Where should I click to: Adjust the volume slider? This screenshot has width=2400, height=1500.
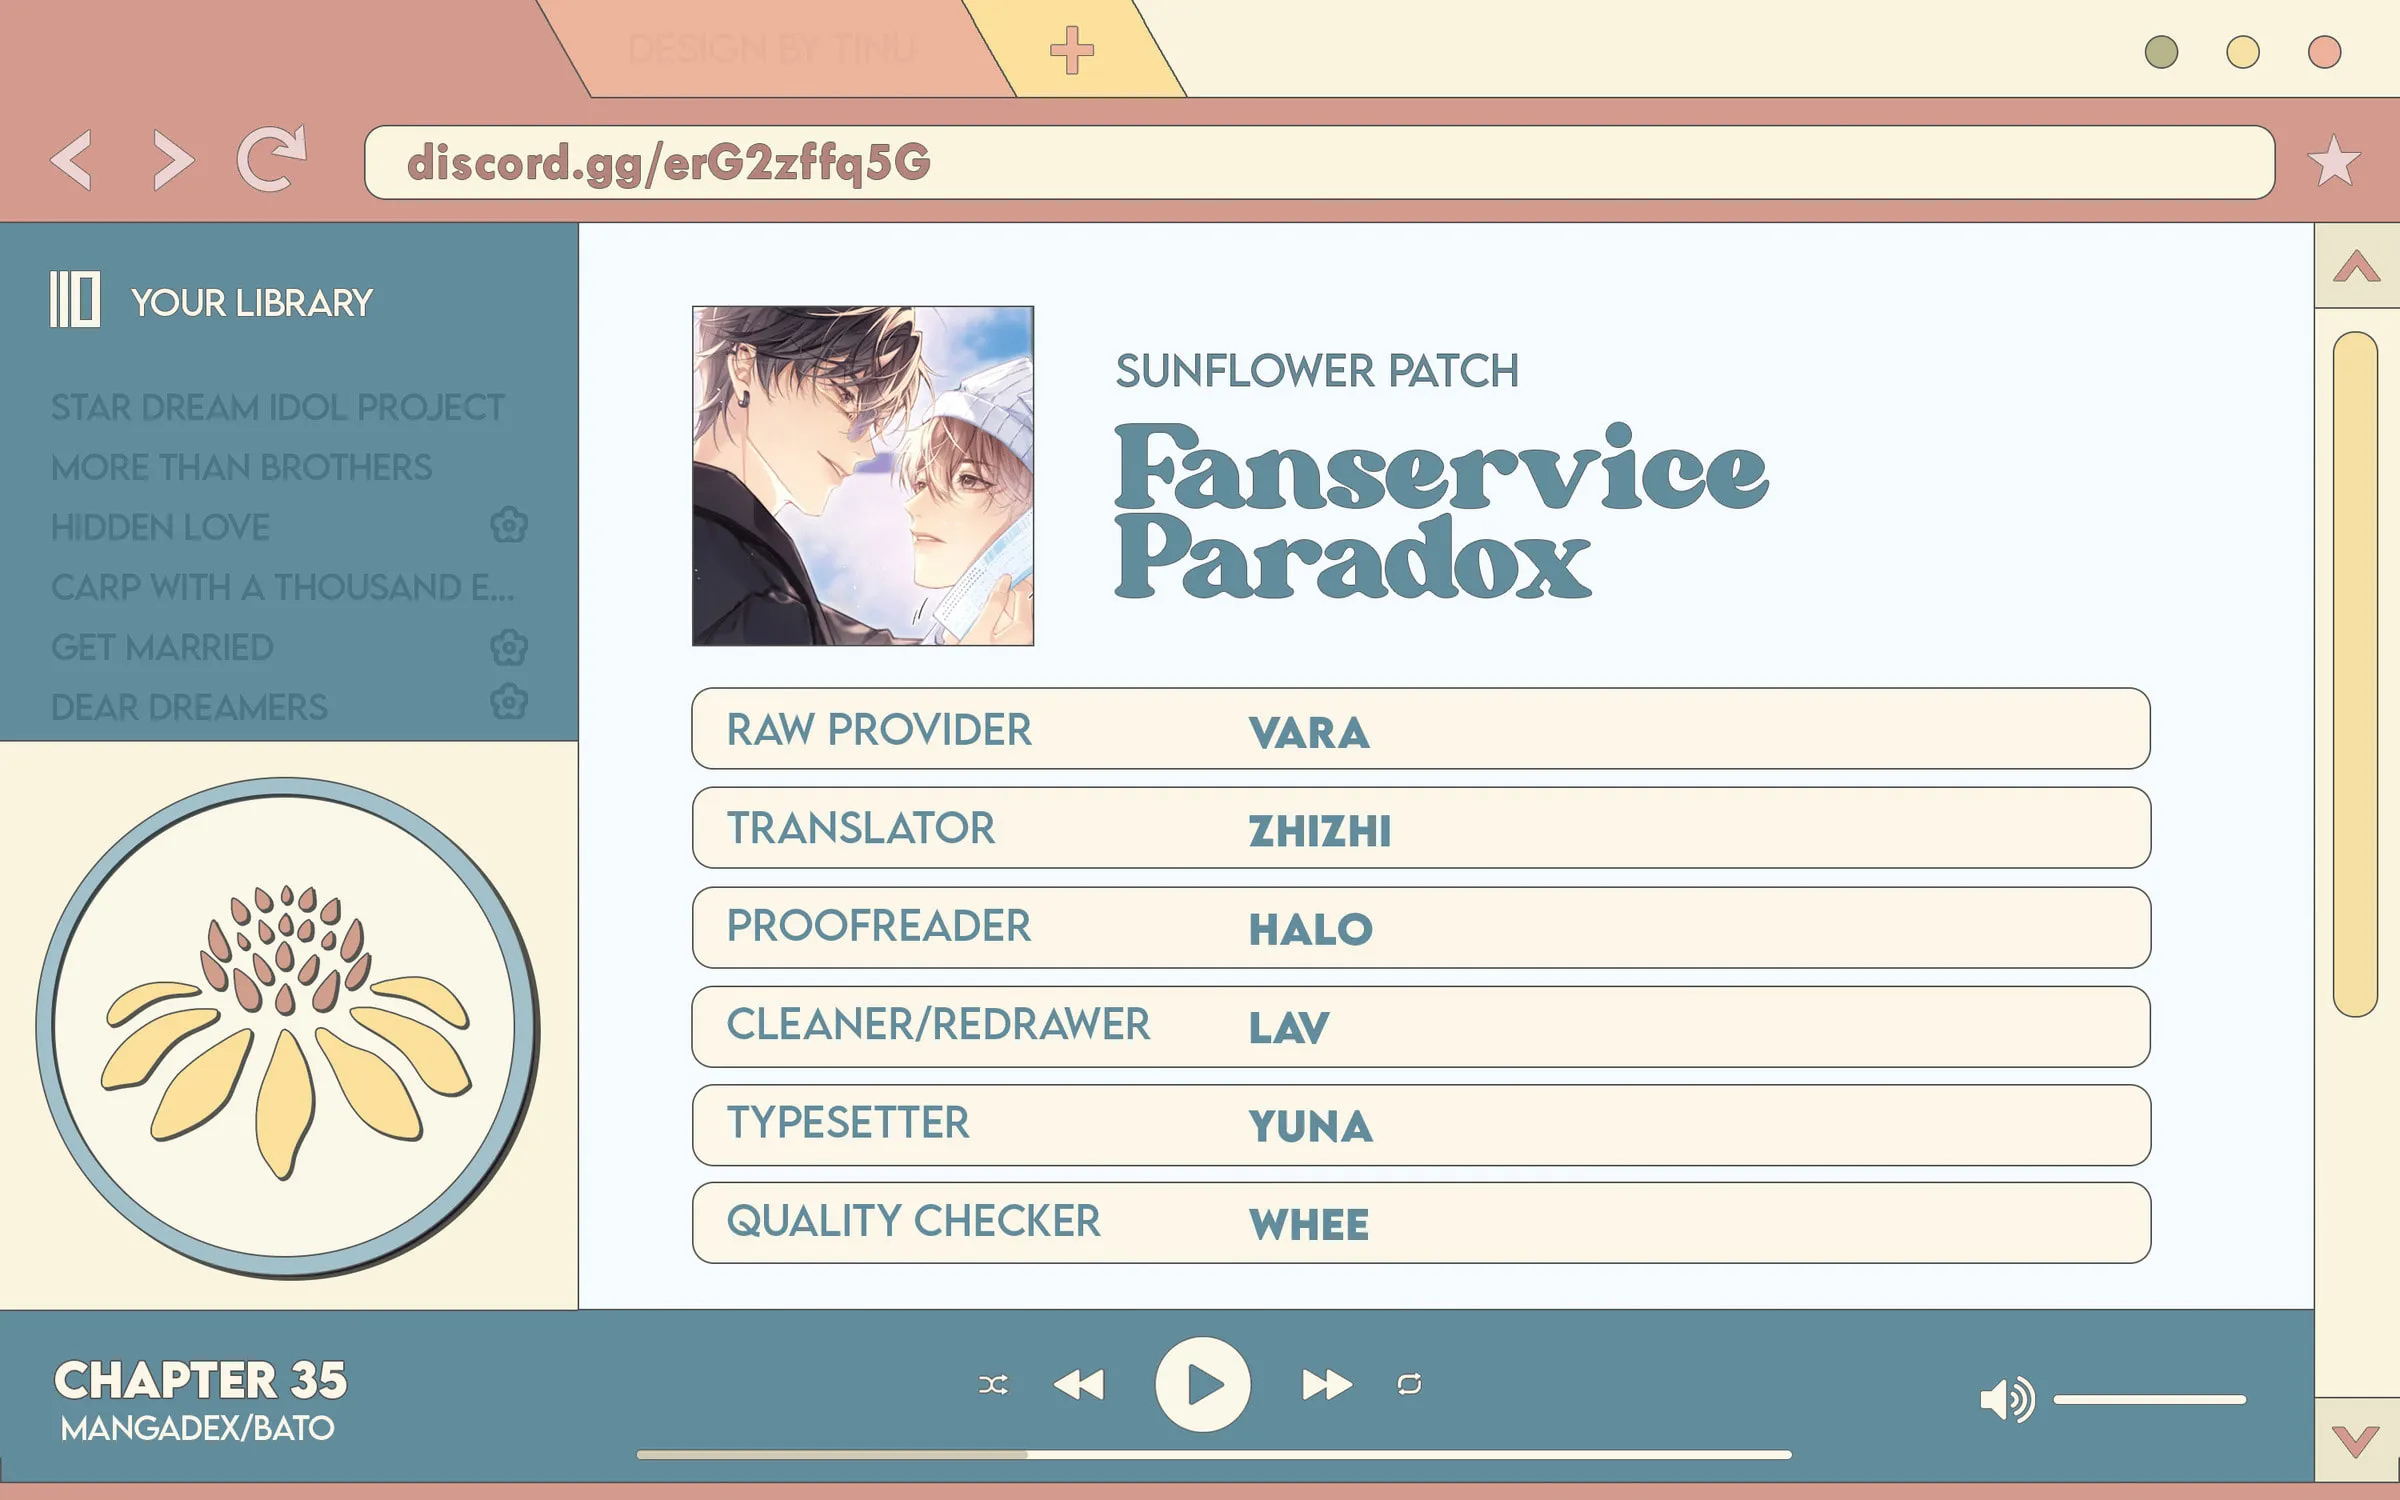tap(2150, 1400)
